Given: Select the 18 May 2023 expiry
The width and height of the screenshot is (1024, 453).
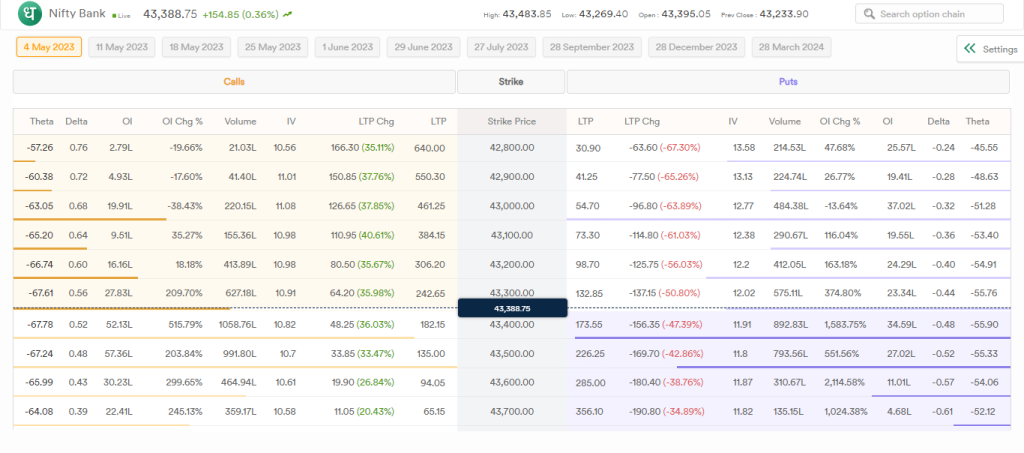Looking at the screenshot, I should [x=196, y=47].
